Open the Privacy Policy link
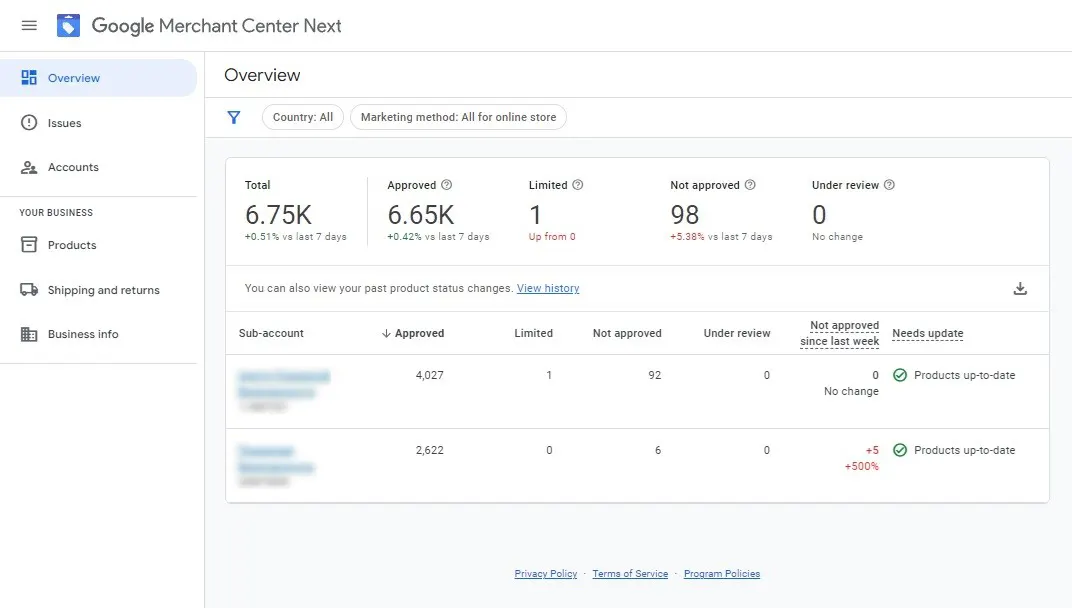 click(x=546, y=574)
